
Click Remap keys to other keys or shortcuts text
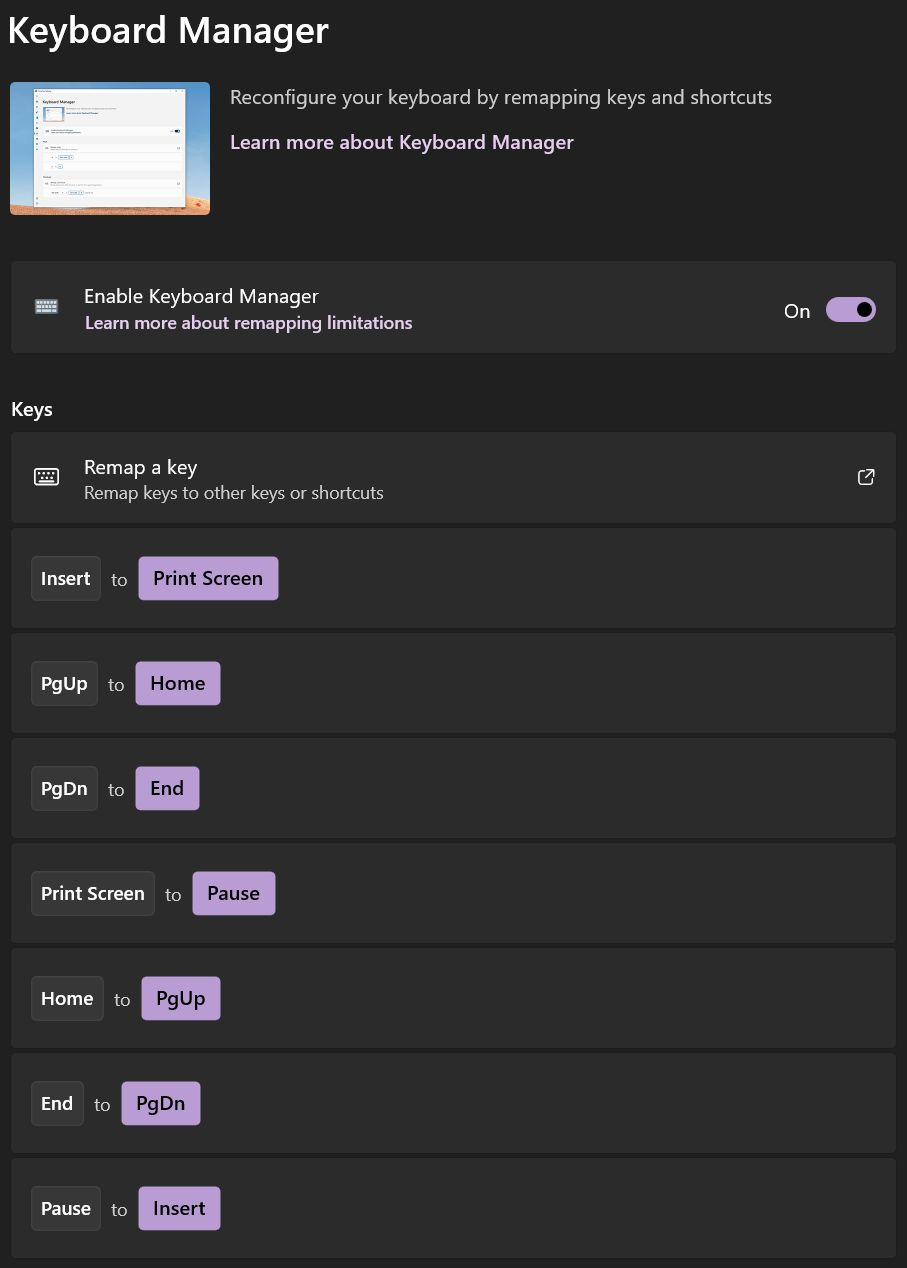234,493
